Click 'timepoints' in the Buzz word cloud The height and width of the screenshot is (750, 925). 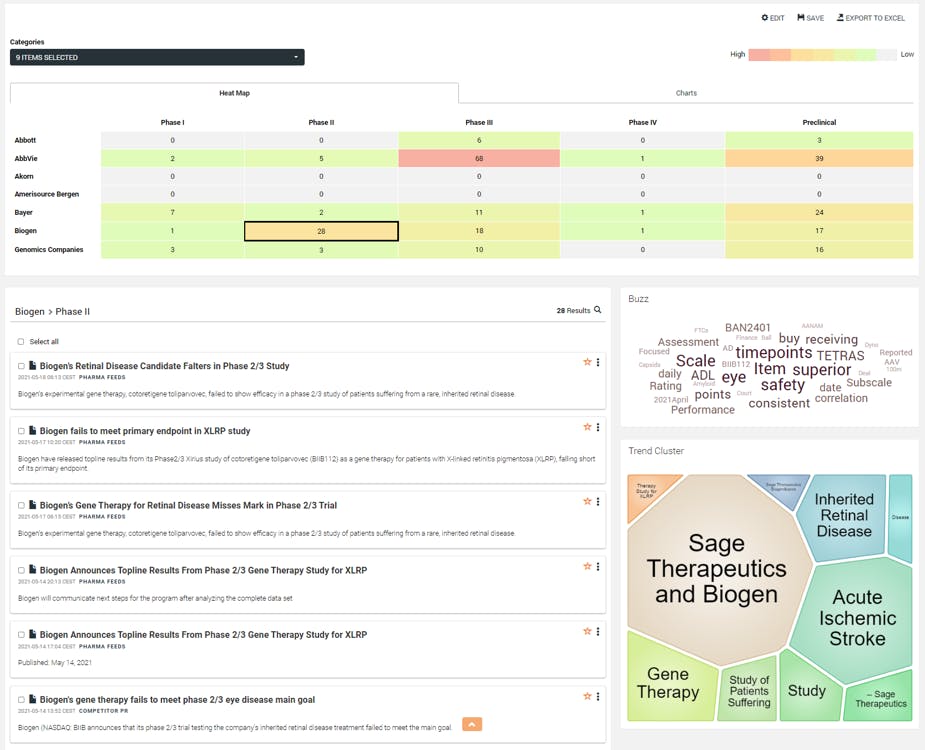pos(773,352)
